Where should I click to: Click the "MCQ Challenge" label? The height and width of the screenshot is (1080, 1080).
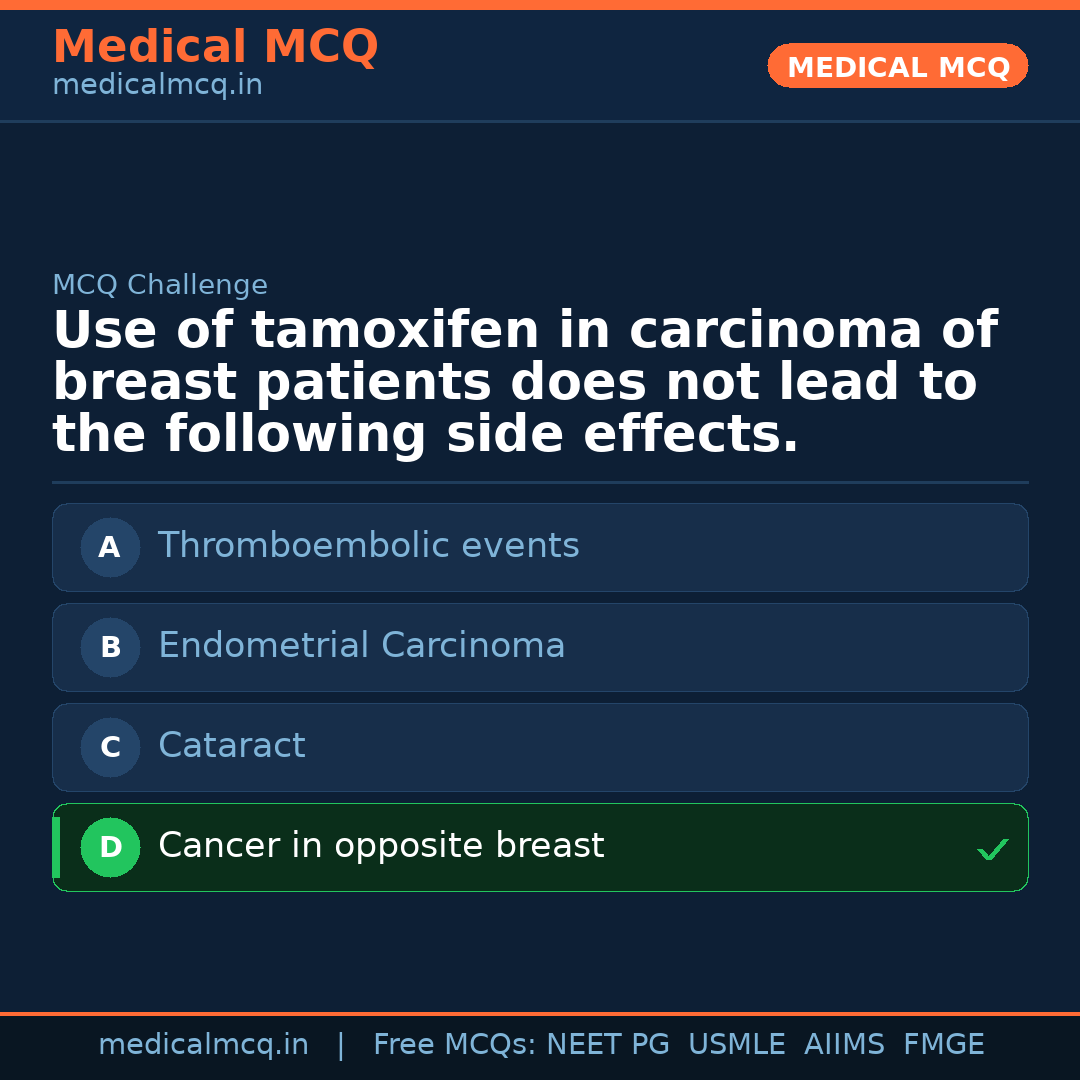click(160, 285)
